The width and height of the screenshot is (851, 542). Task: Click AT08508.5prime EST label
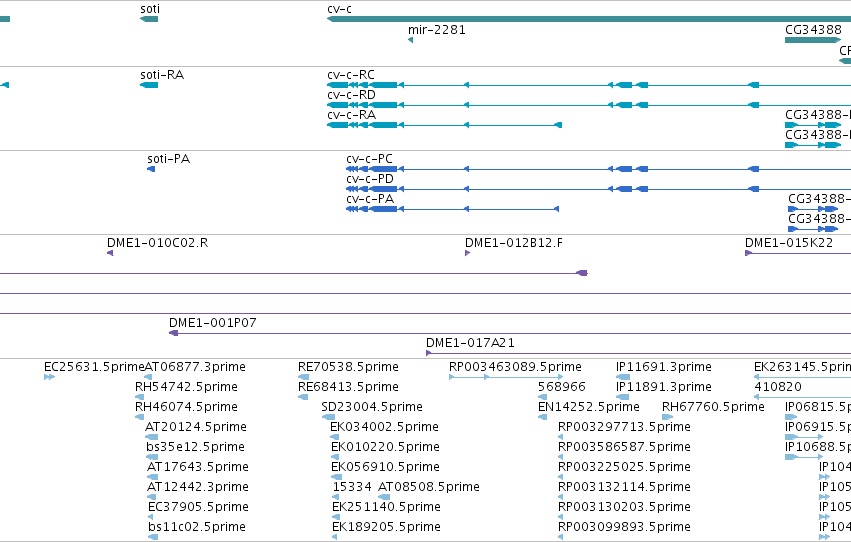[x=429, y=487]
